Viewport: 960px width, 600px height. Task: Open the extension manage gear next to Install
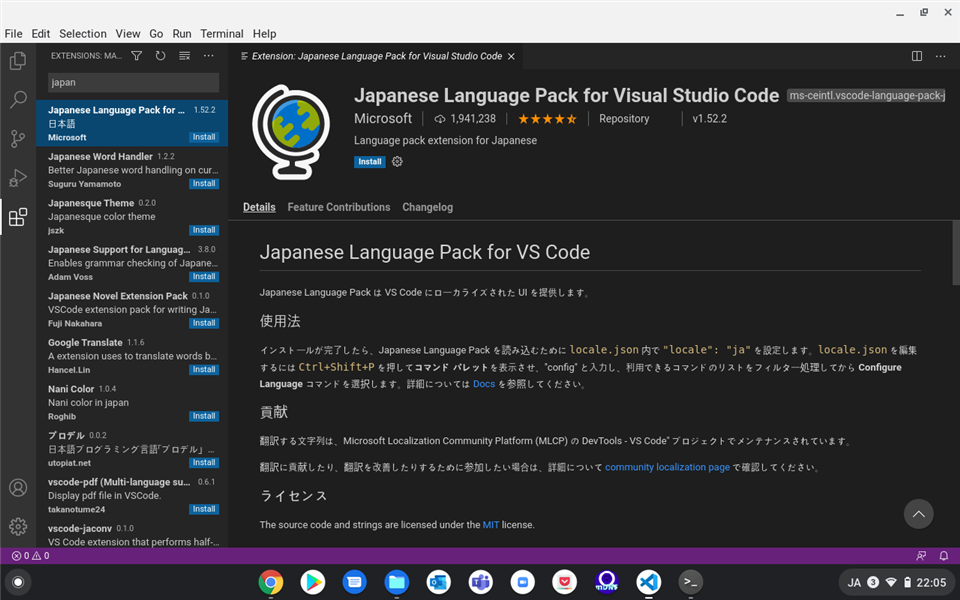pos(397,162)
